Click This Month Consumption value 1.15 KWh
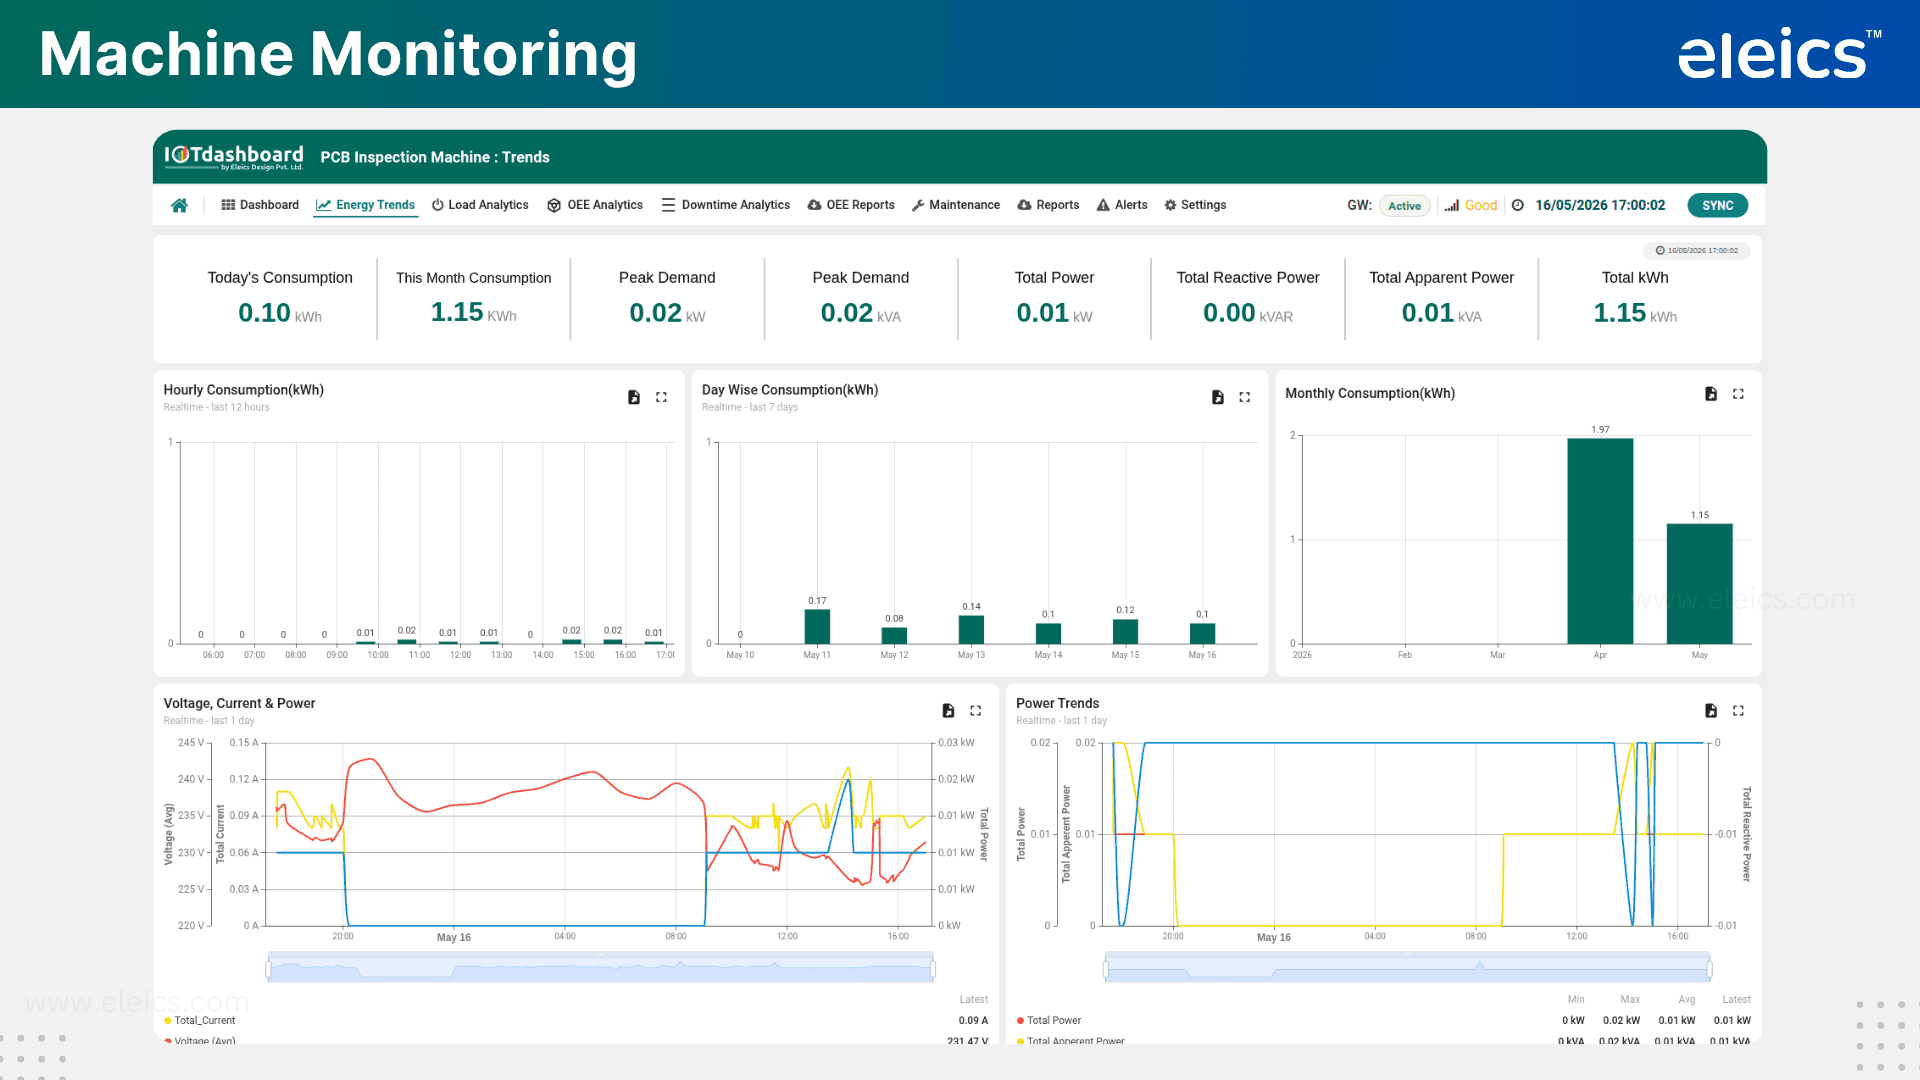Image resolution: width=1920 pixels, height=1080 pixels. coord(474,313)
